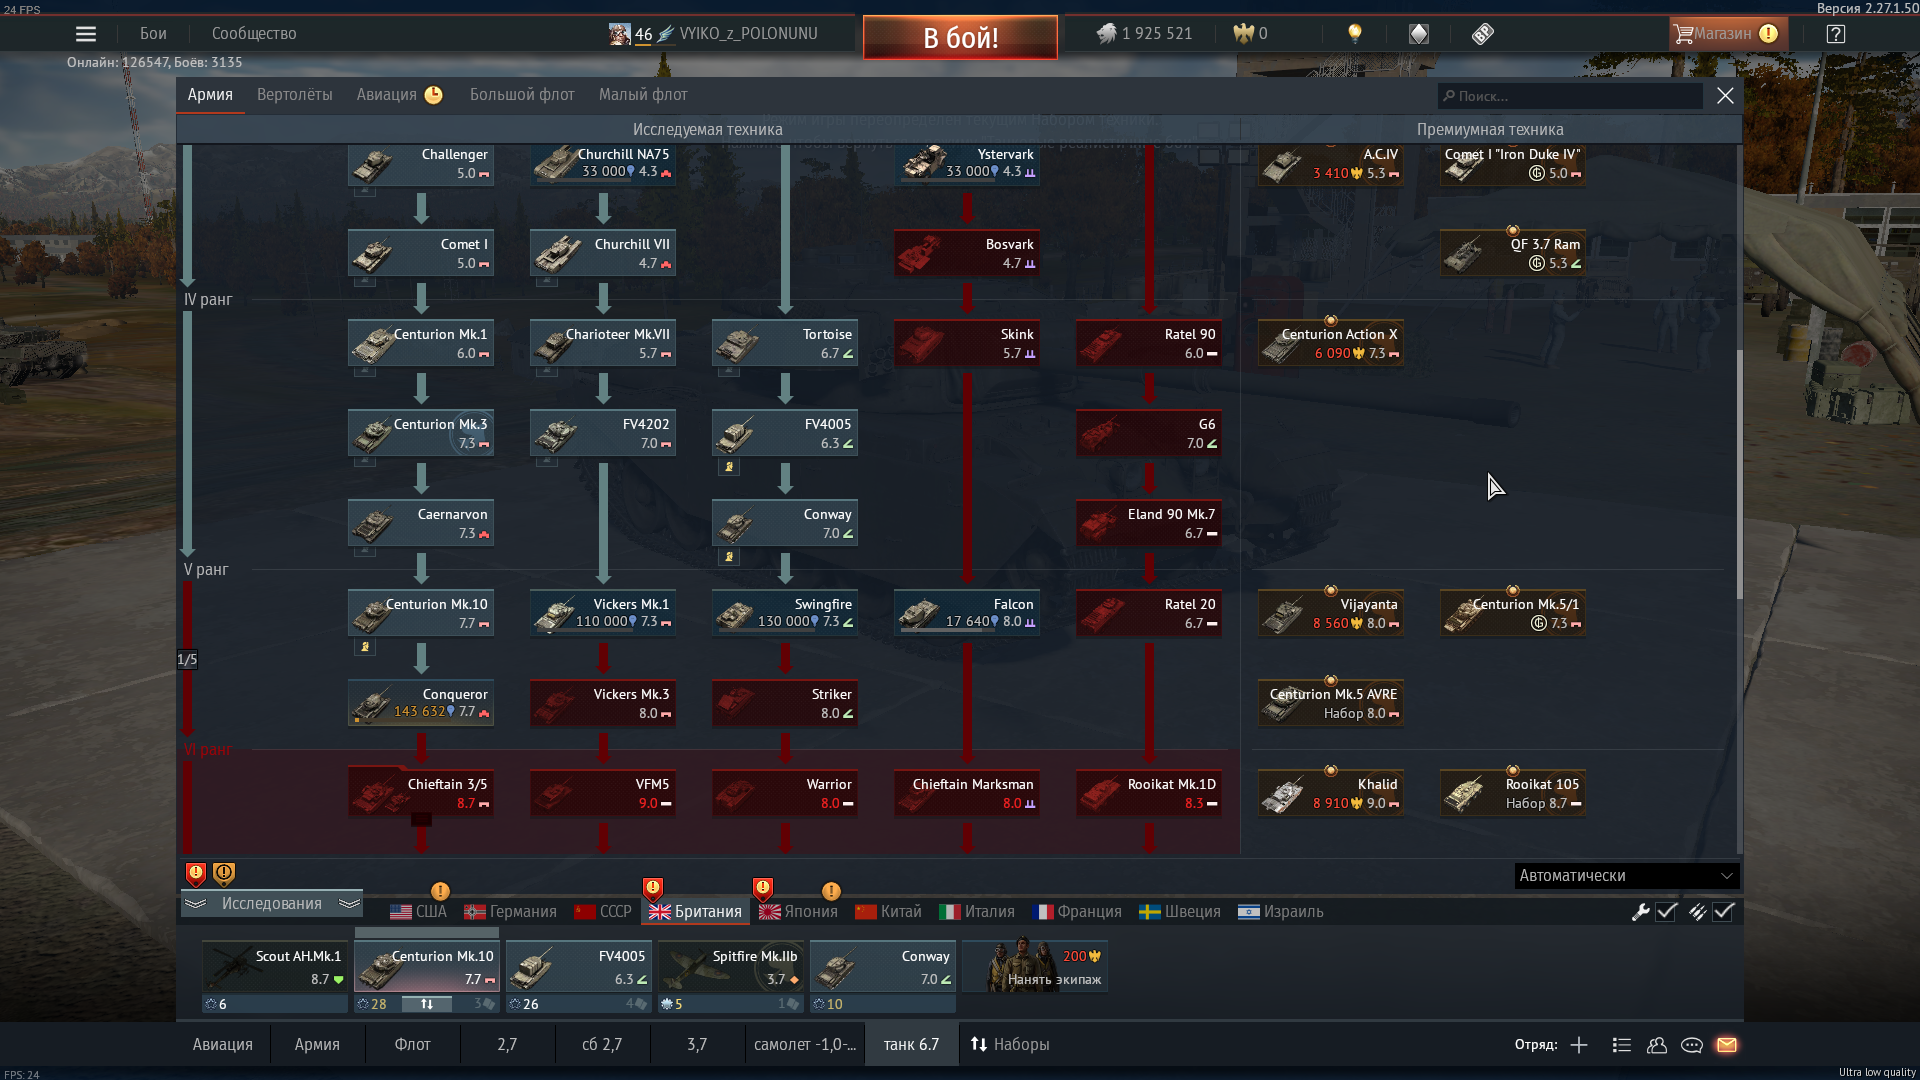Add a squad member with plus icon
This screenshot has width=1920, height=1080.
click(x=1579, y=1045)
